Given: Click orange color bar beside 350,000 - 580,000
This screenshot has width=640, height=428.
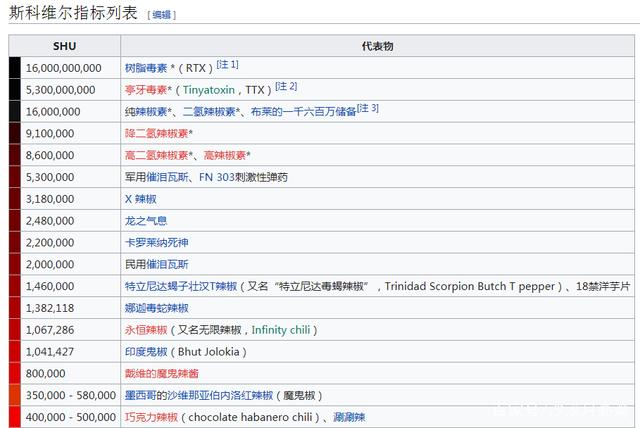Looking at the screenshot, I should (15, 395).
